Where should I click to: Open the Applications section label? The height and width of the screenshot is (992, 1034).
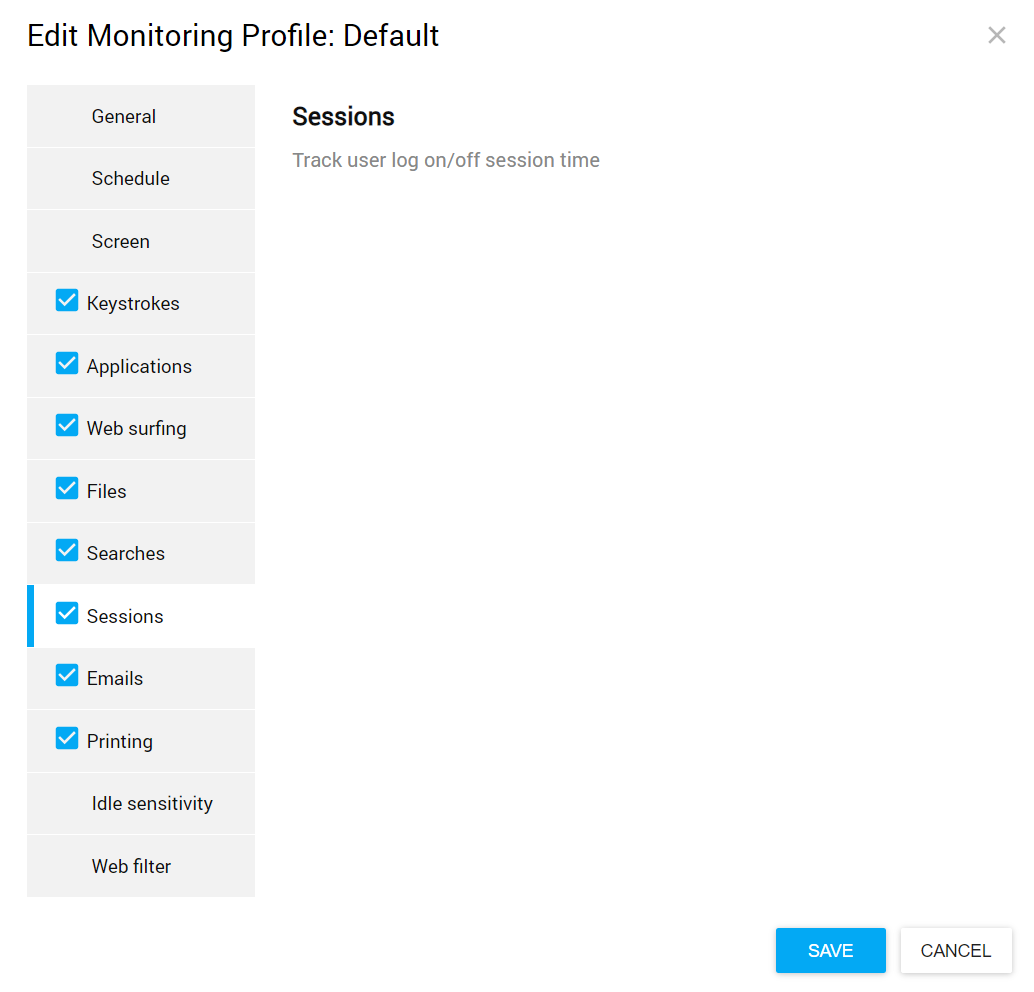(x=139, y=367)
